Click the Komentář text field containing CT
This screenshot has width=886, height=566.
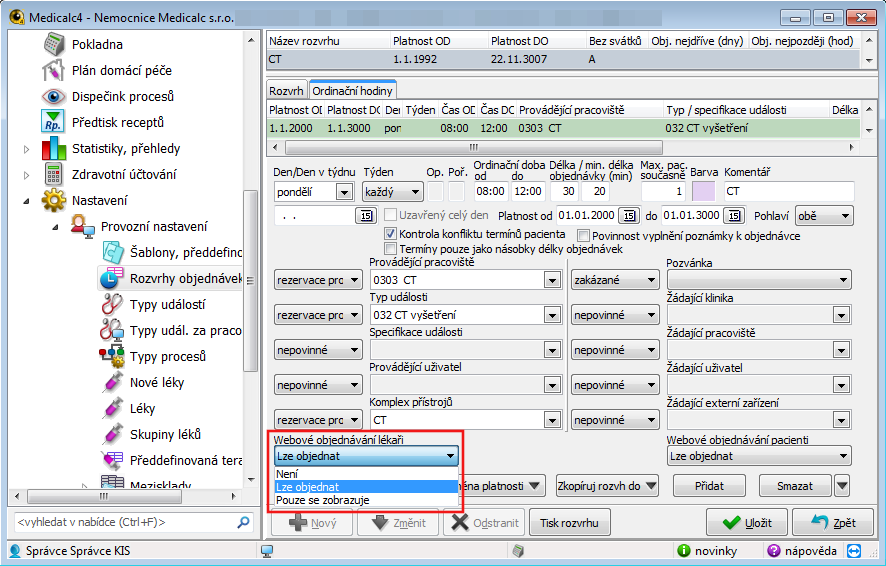787,191
